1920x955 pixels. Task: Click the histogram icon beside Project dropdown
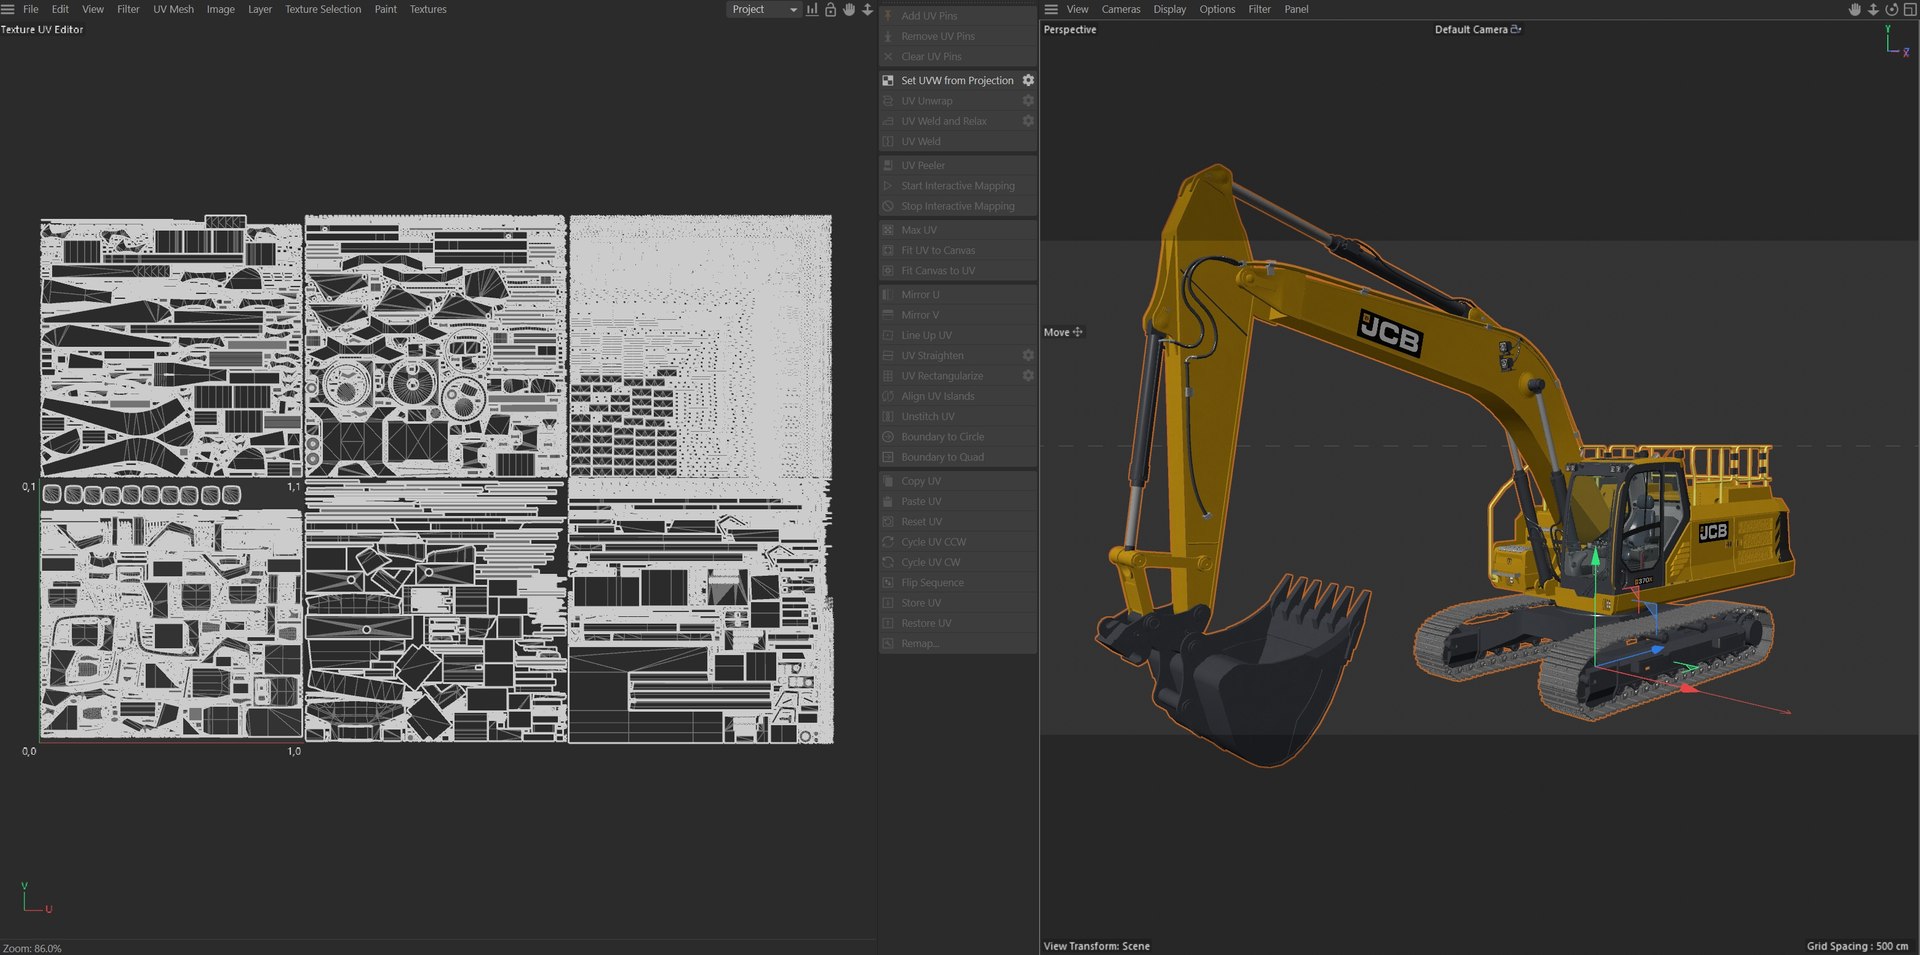tap(812, 9)
